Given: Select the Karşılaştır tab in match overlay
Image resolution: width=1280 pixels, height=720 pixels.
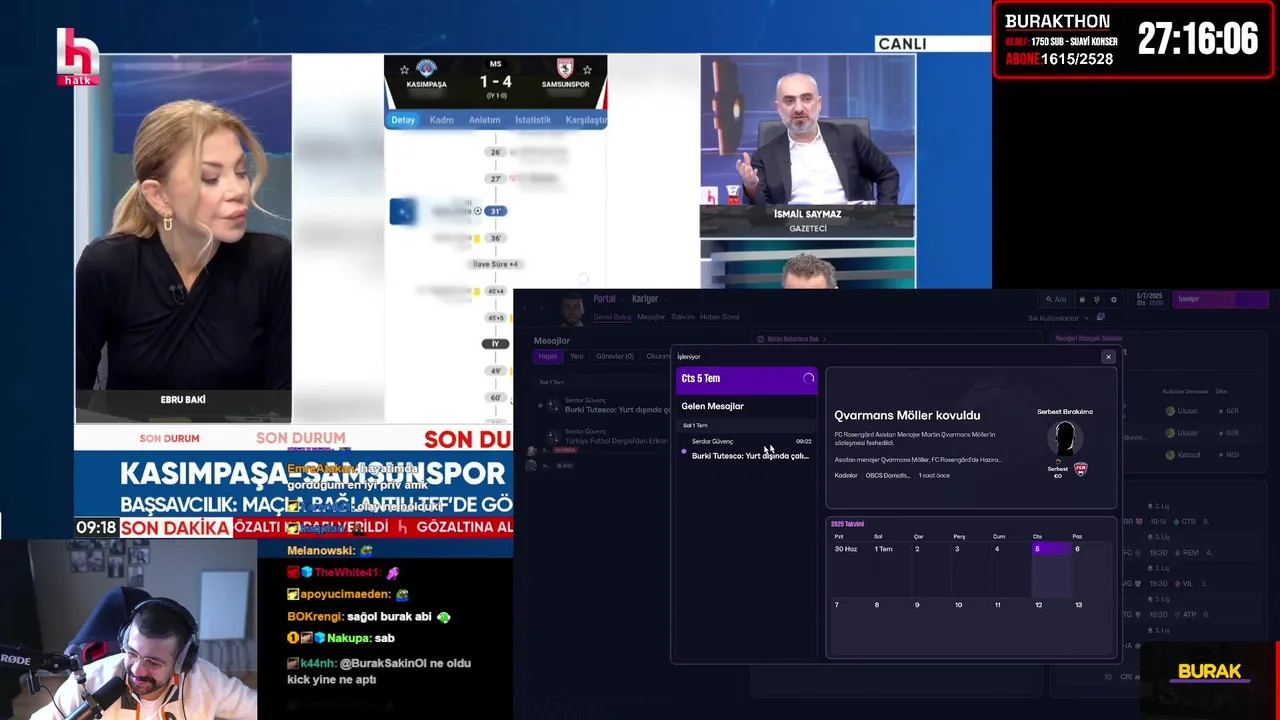Looking at the screenshot, I should click(x=586, y=120).
